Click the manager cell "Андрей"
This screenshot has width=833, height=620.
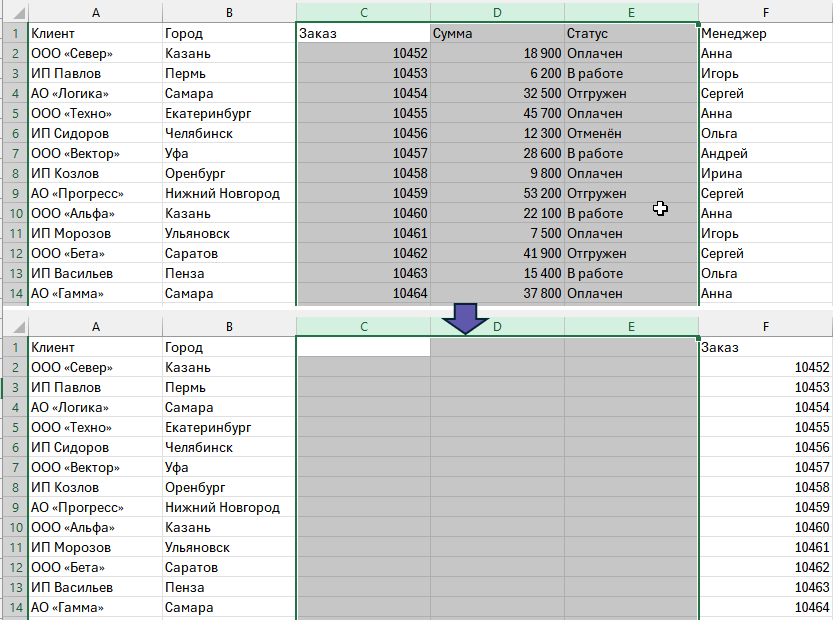[x=765, y=153]
